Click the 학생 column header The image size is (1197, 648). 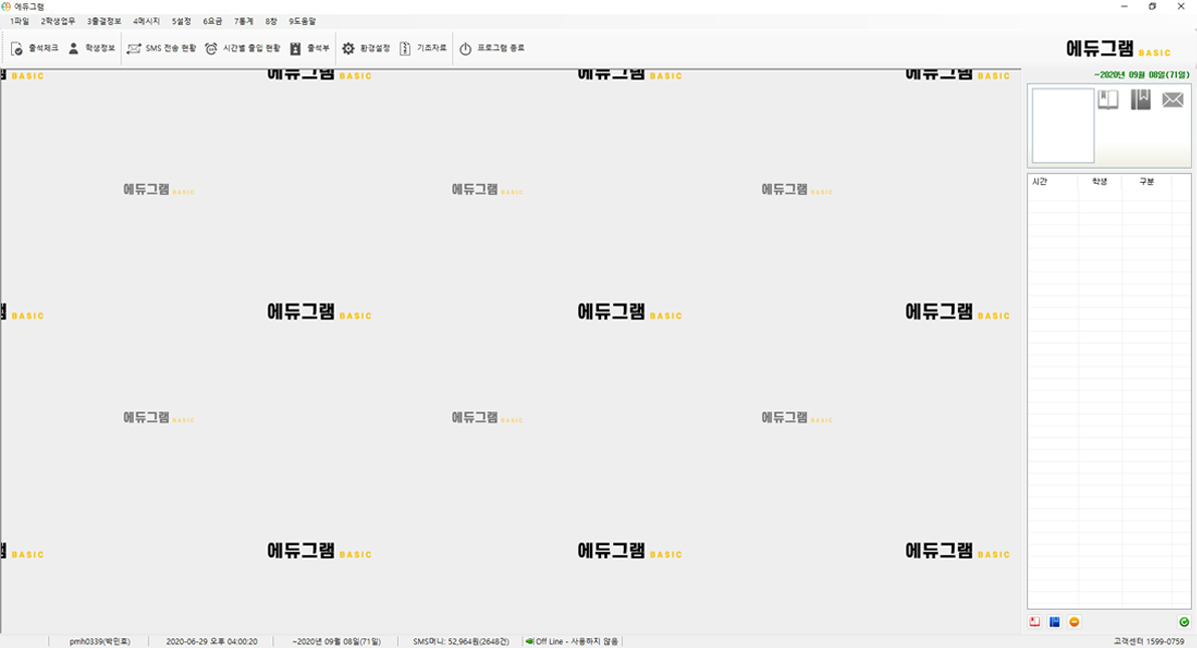point(1099,181)
